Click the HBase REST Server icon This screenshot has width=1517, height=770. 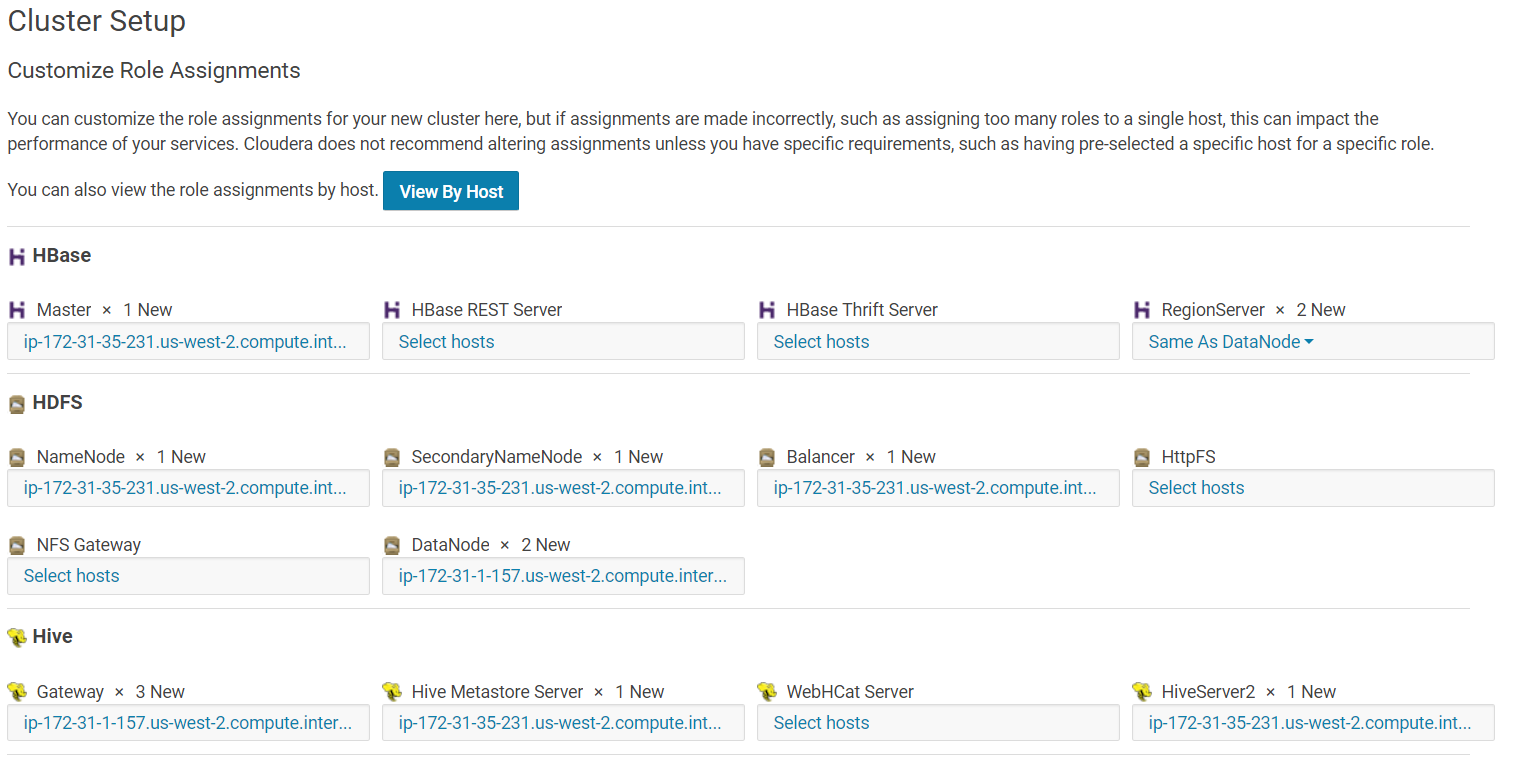point(392,310)
